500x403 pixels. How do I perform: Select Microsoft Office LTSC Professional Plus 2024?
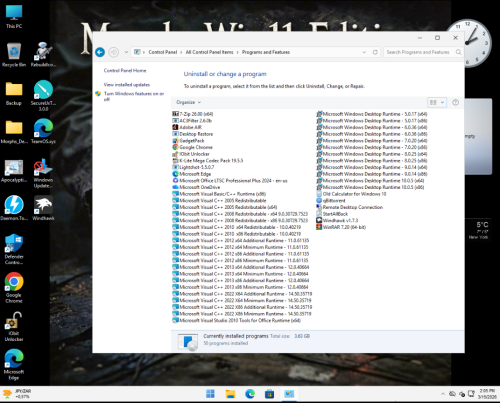230,181
